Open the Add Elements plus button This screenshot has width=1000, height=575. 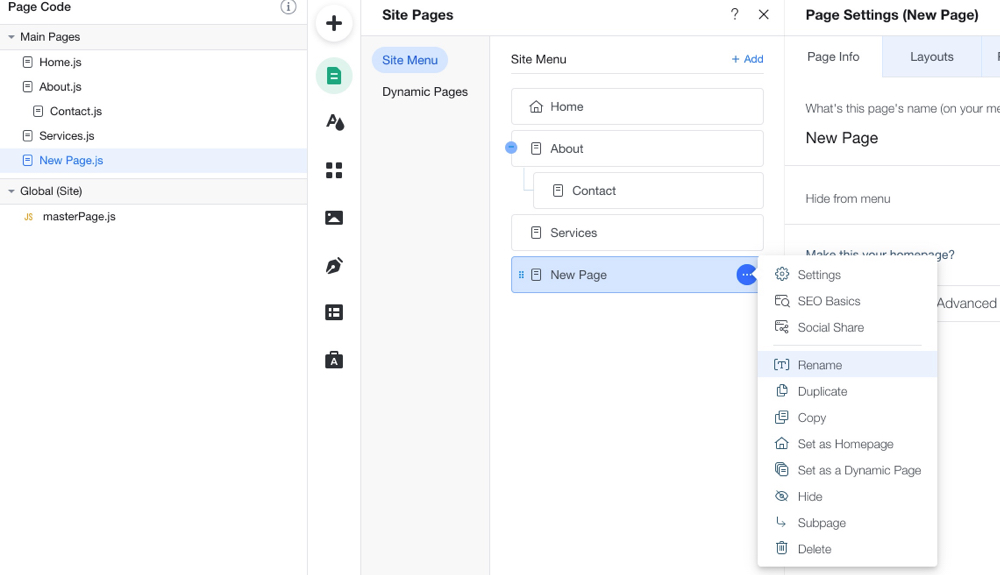[334, 24]
